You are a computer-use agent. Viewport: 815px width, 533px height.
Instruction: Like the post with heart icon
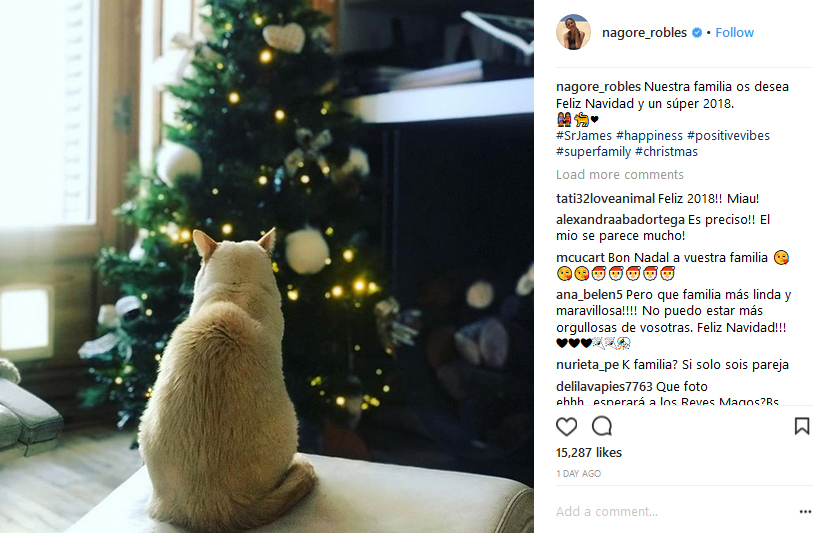[566, 426]
